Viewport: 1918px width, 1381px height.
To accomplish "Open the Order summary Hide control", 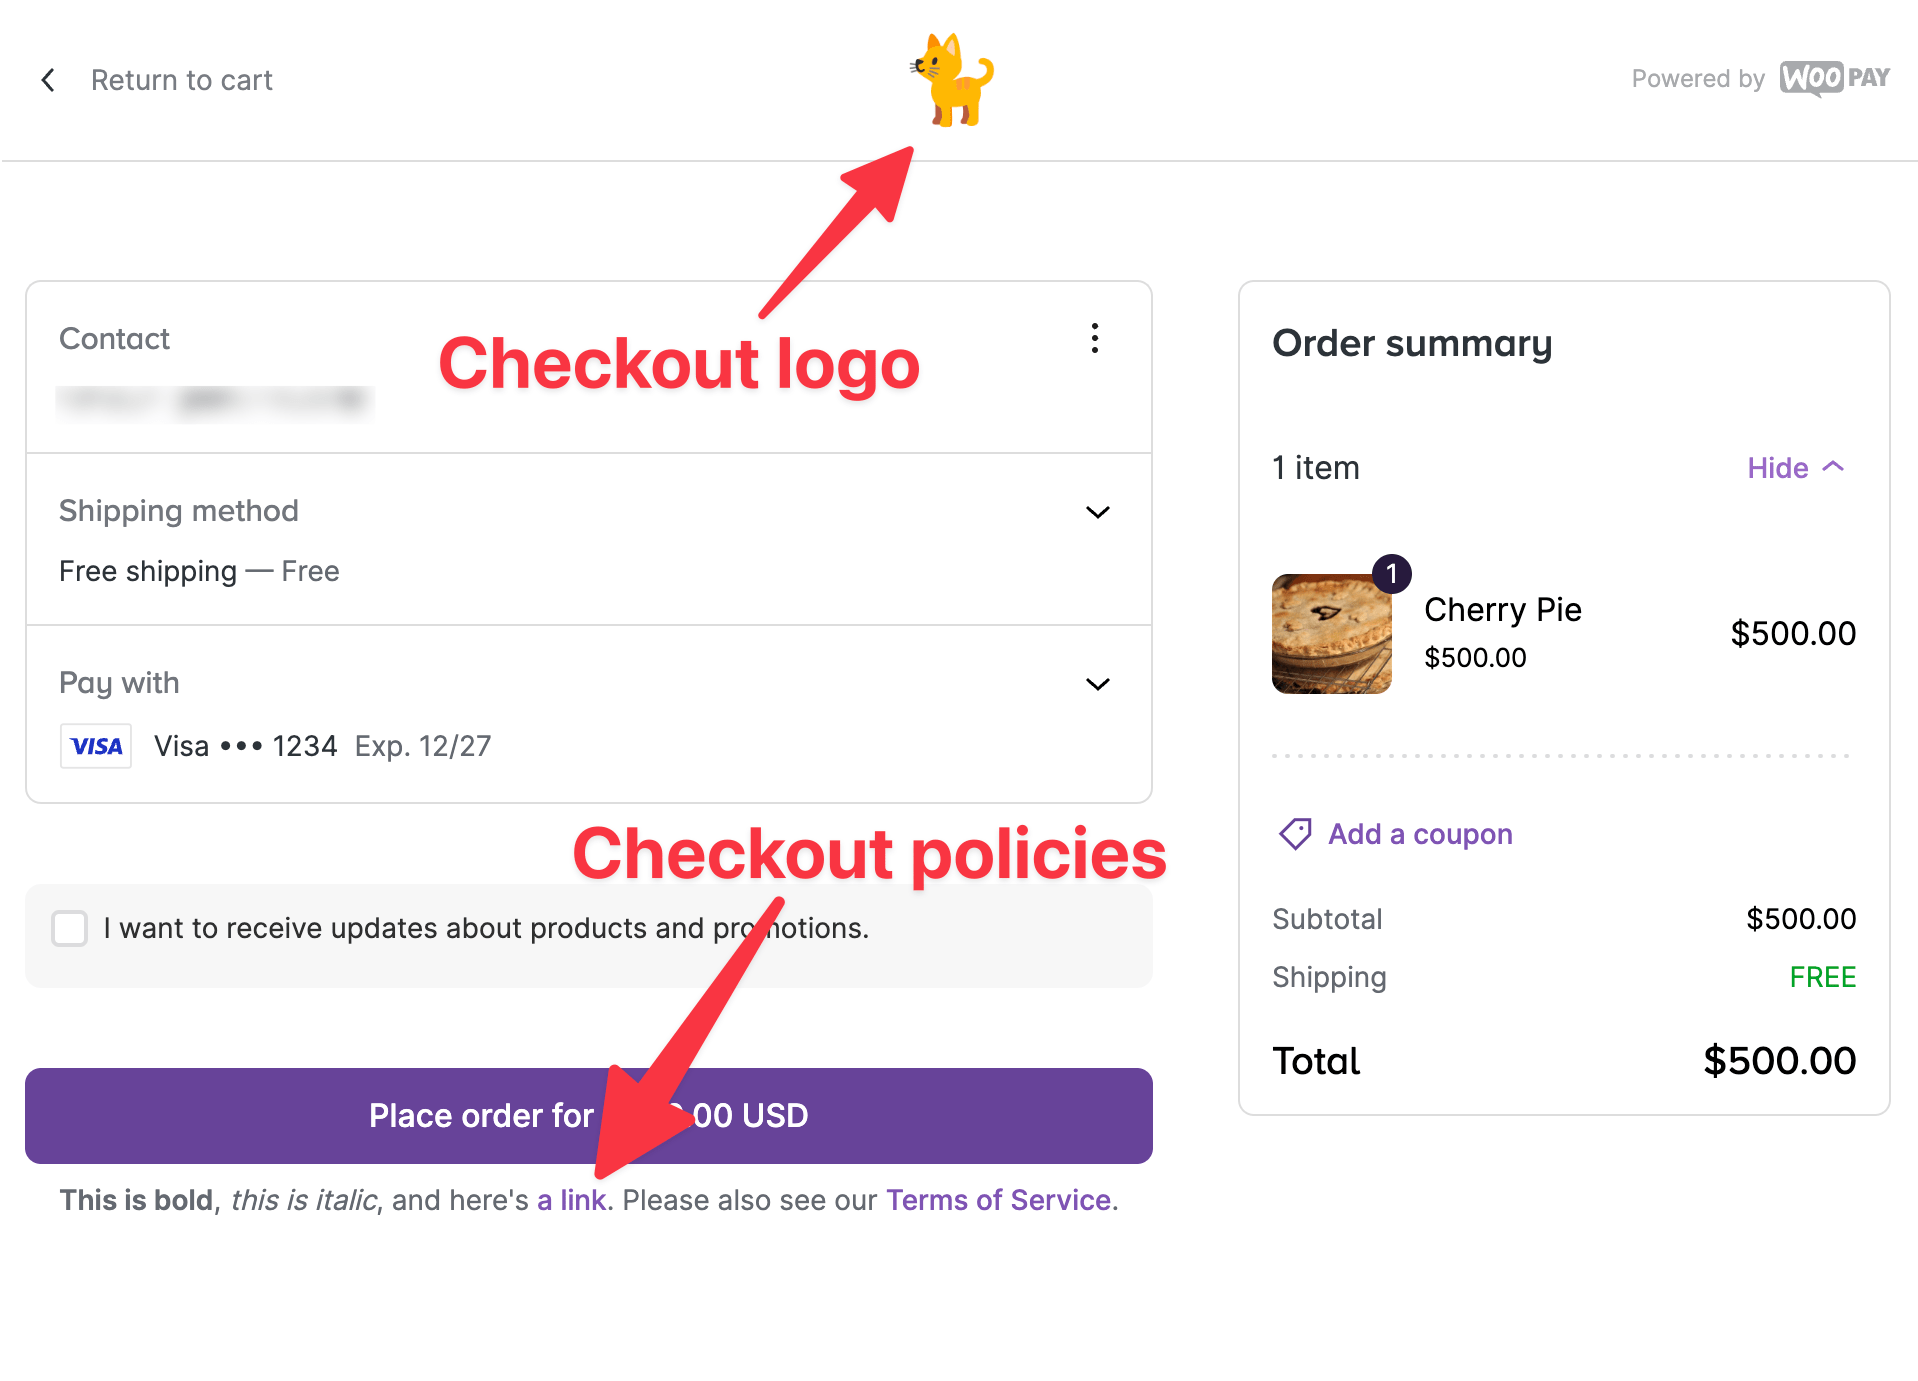I will coord(1797,467).
